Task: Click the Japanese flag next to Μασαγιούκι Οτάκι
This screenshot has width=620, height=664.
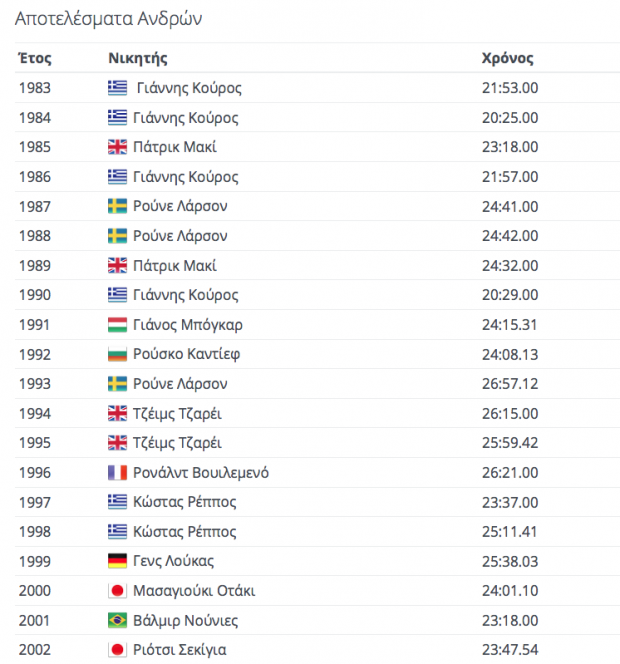Action: click(117, 591)
